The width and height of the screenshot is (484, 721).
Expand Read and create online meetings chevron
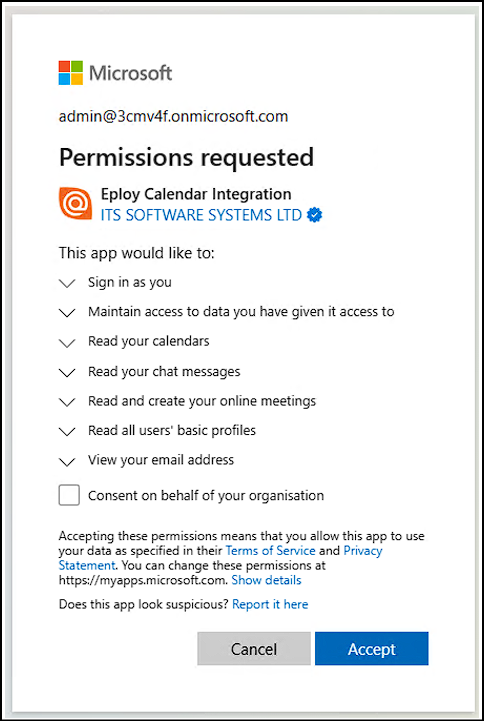[x=68, y=402]
